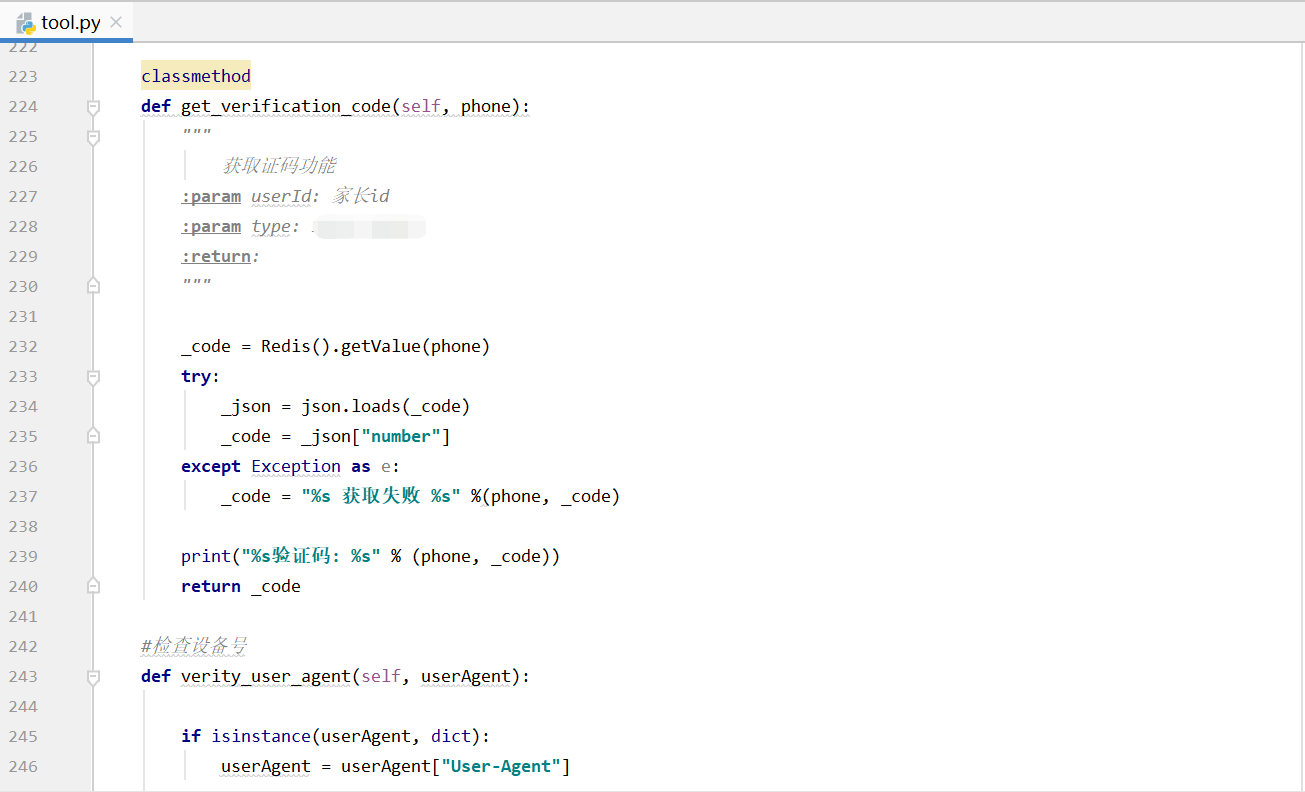Click isinstance(userAgent, dict) on line 245
This screenshot has height=792, width=1305.
[346, 736]
